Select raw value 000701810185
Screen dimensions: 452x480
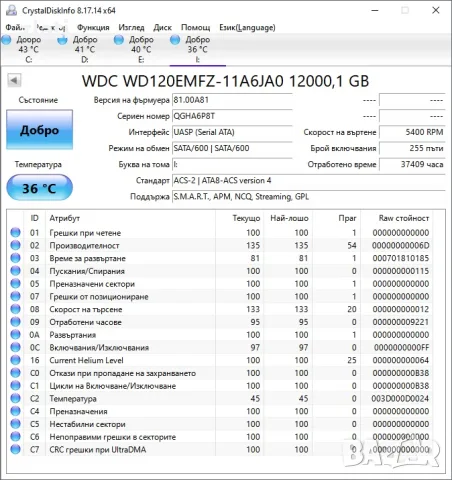point(401,258)
